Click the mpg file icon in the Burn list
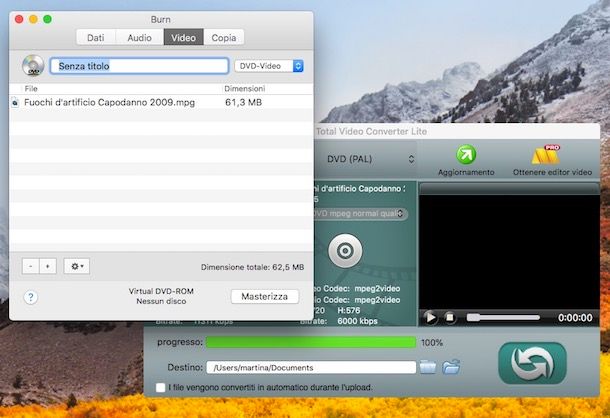 (15, 102)
